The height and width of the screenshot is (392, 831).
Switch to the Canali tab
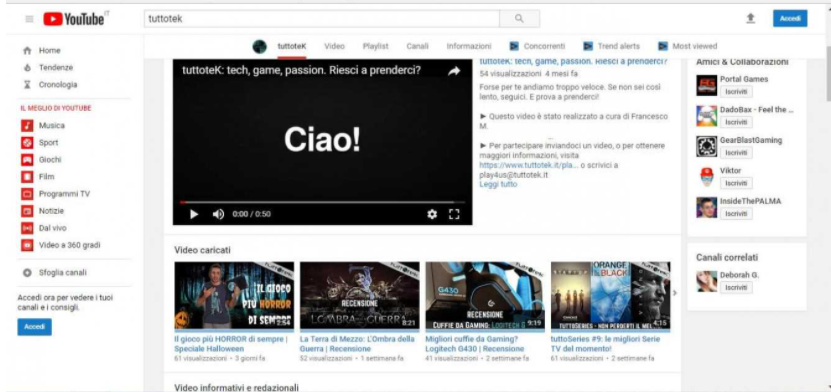418,47
